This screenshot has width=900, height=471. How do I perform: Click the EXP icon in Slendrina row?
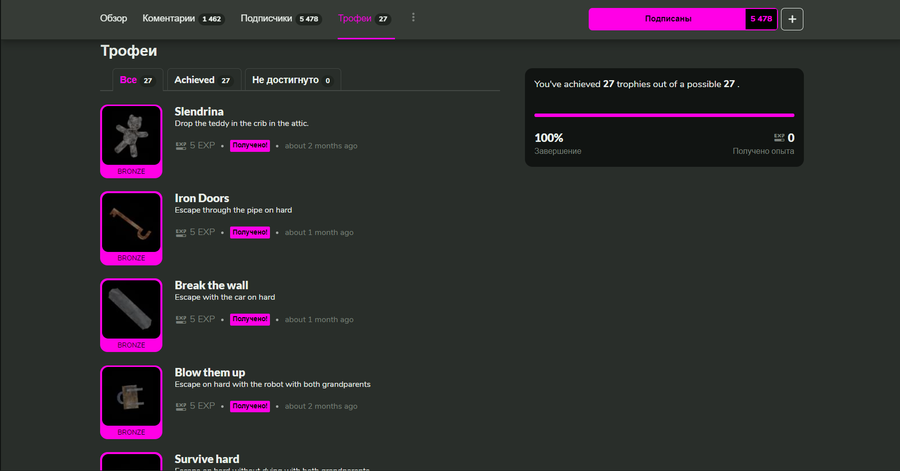tap(181, 146)
